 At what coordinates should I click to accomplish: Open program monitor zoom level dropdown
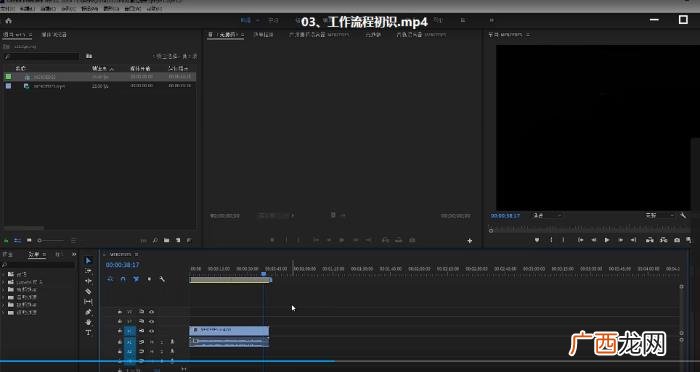point(547,215)
